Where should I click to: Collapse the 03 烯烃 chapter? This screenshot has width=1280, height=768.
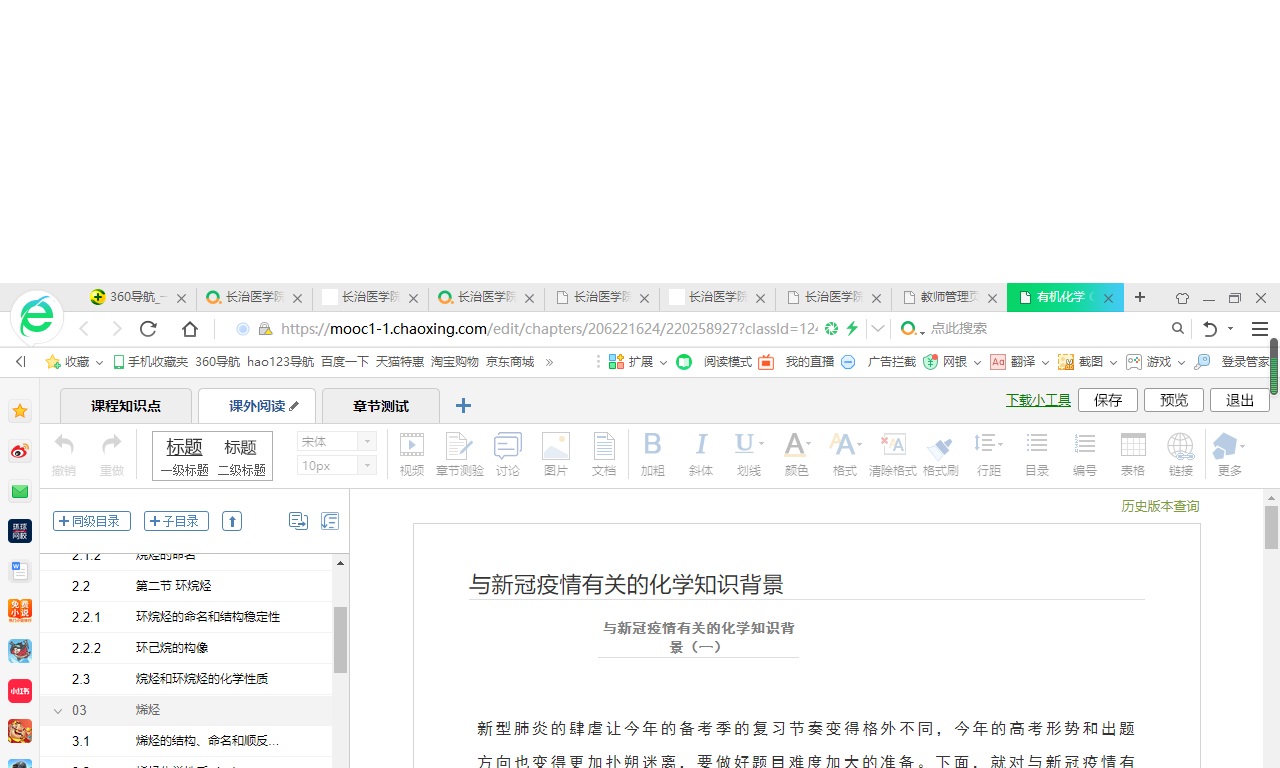57,710
